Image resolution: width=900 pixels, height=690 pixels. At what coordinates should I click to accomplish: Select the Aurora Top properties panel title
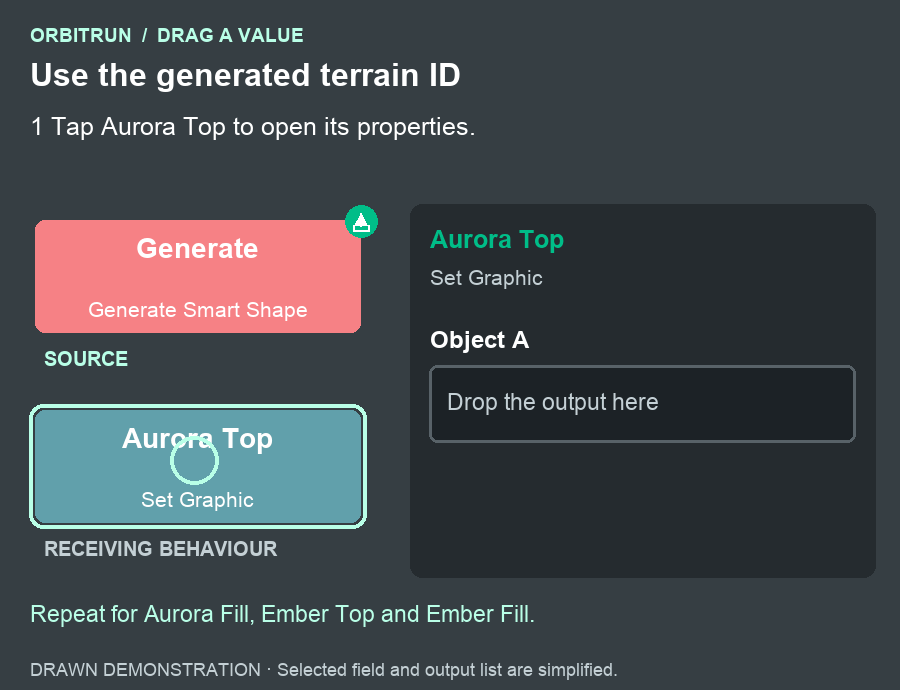(497, 239)
